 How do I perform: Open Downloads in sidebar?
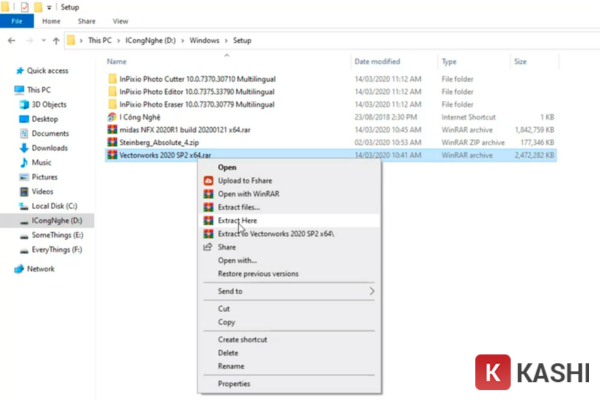tap(50, 148)
